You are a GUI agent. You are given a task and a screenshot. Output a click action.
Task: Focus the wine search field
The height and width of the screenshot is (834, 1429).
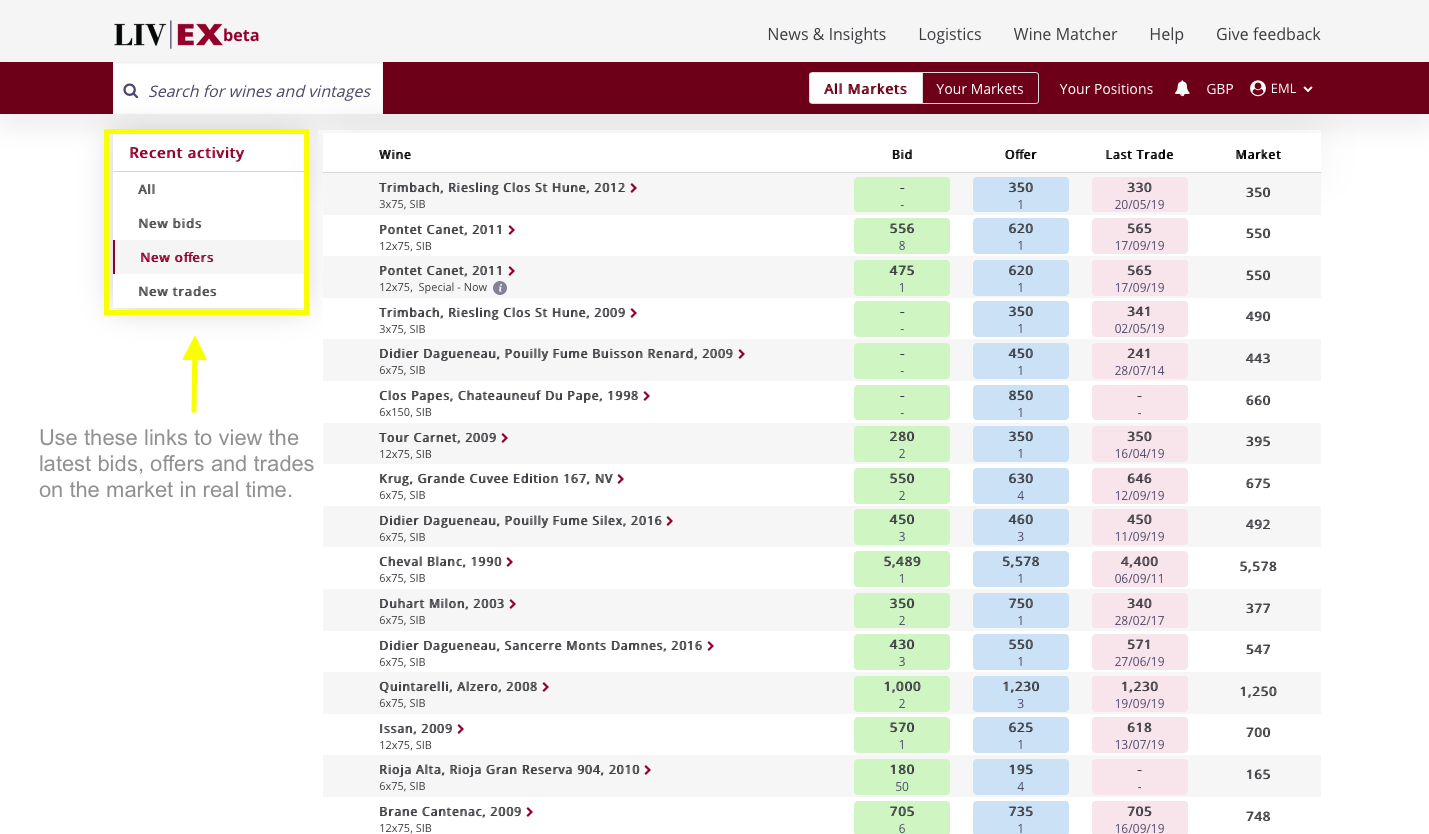tap(248, 91)
